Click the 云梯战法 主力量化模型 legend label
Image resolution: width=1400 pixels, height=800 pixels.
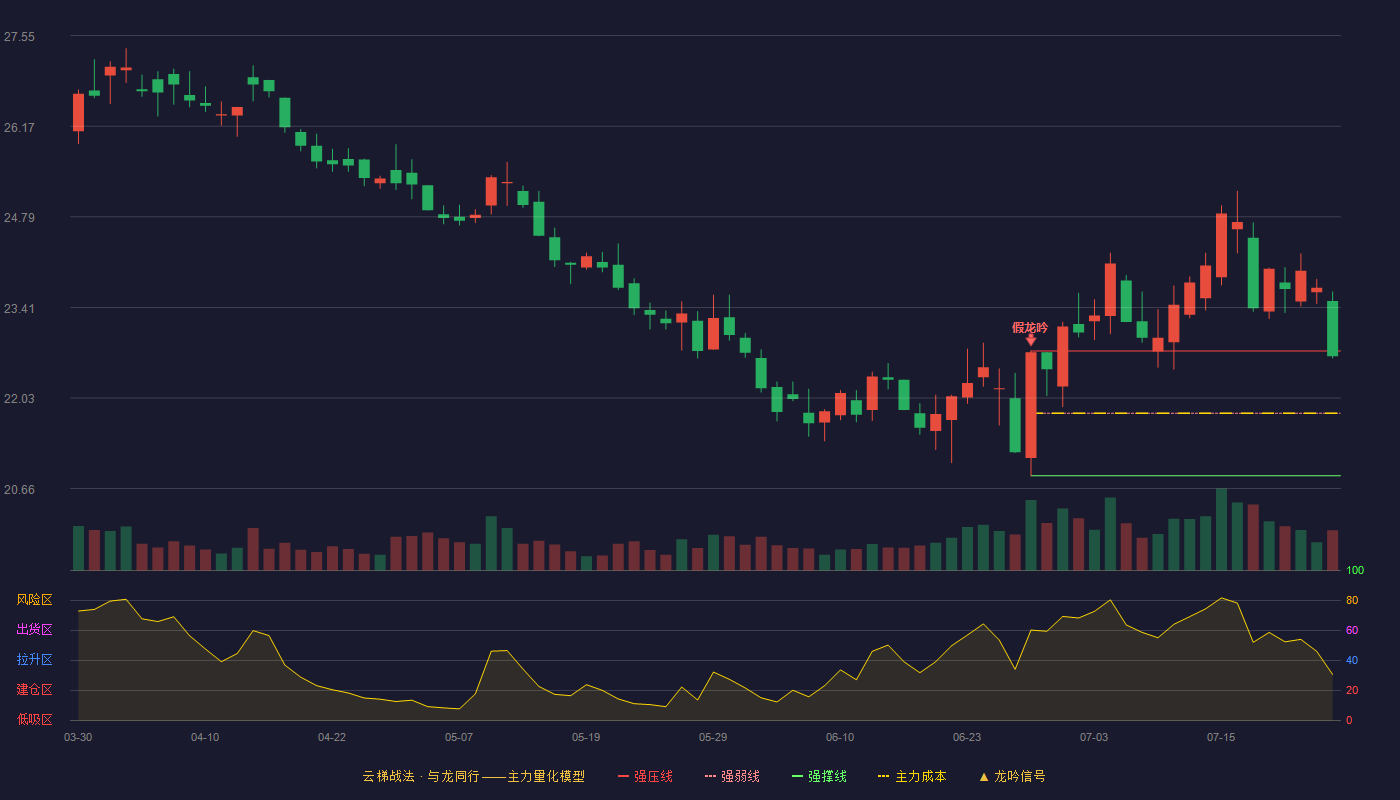[x=473, y=776]
